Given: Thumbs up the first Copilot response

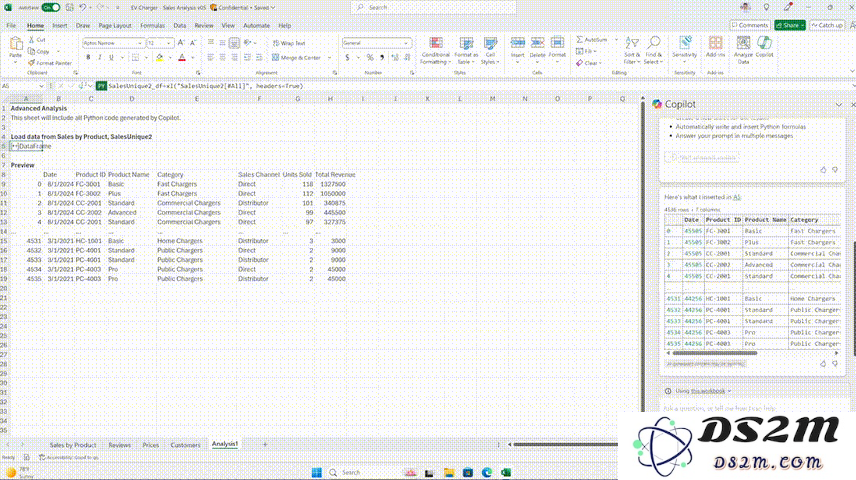Looking at the screenshot, I should click(823, 170).
